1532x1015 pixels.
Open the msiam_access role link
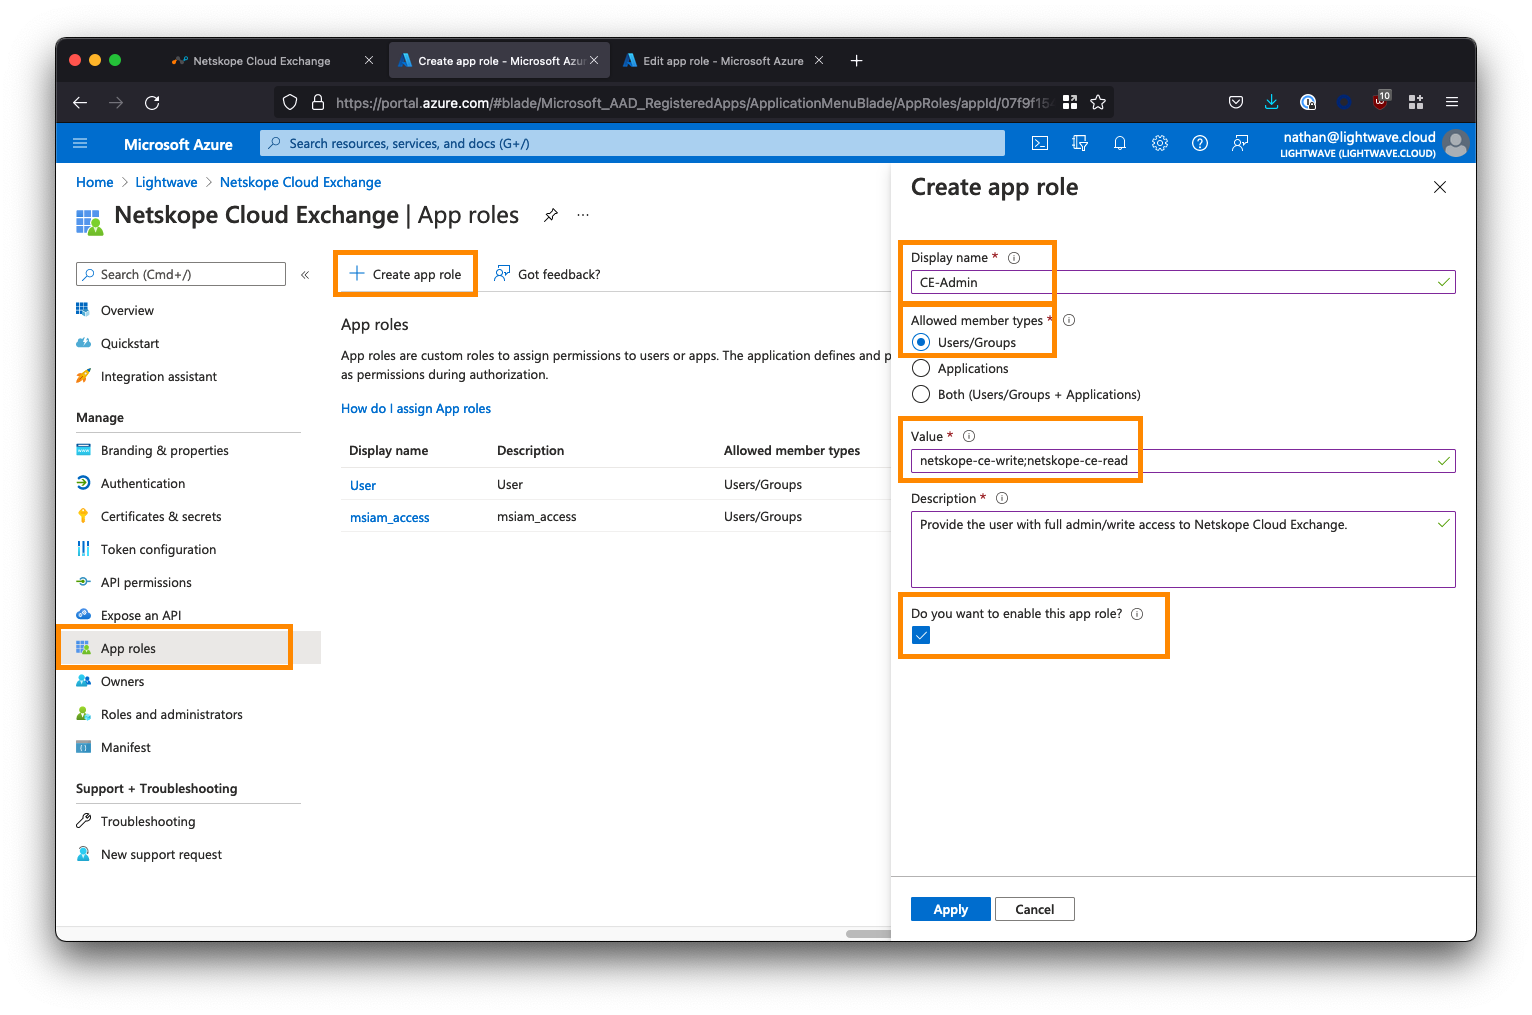tap(389, 517)
